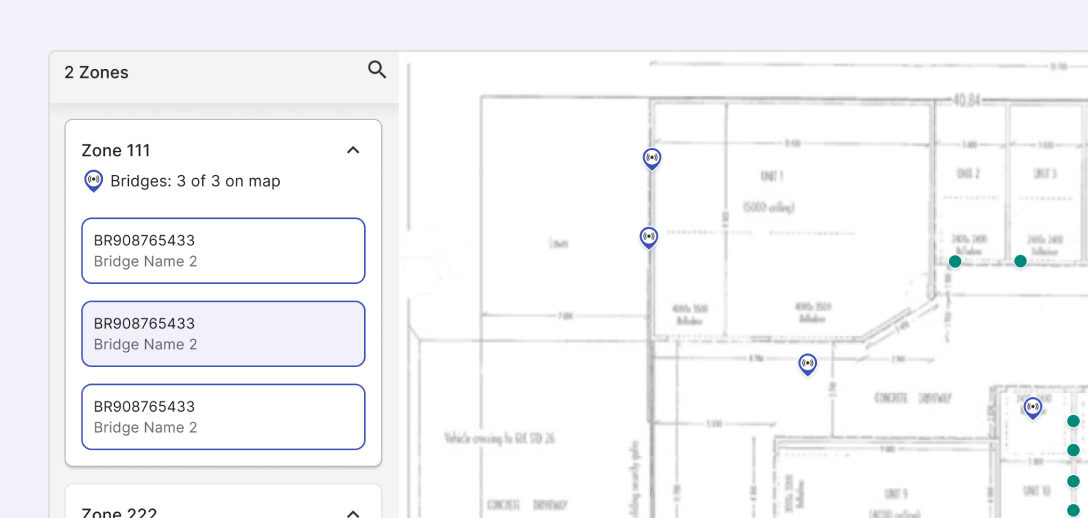Select the highlighted BR908765433 bridge card
The image size is (1088, 518).
(223, 334)
